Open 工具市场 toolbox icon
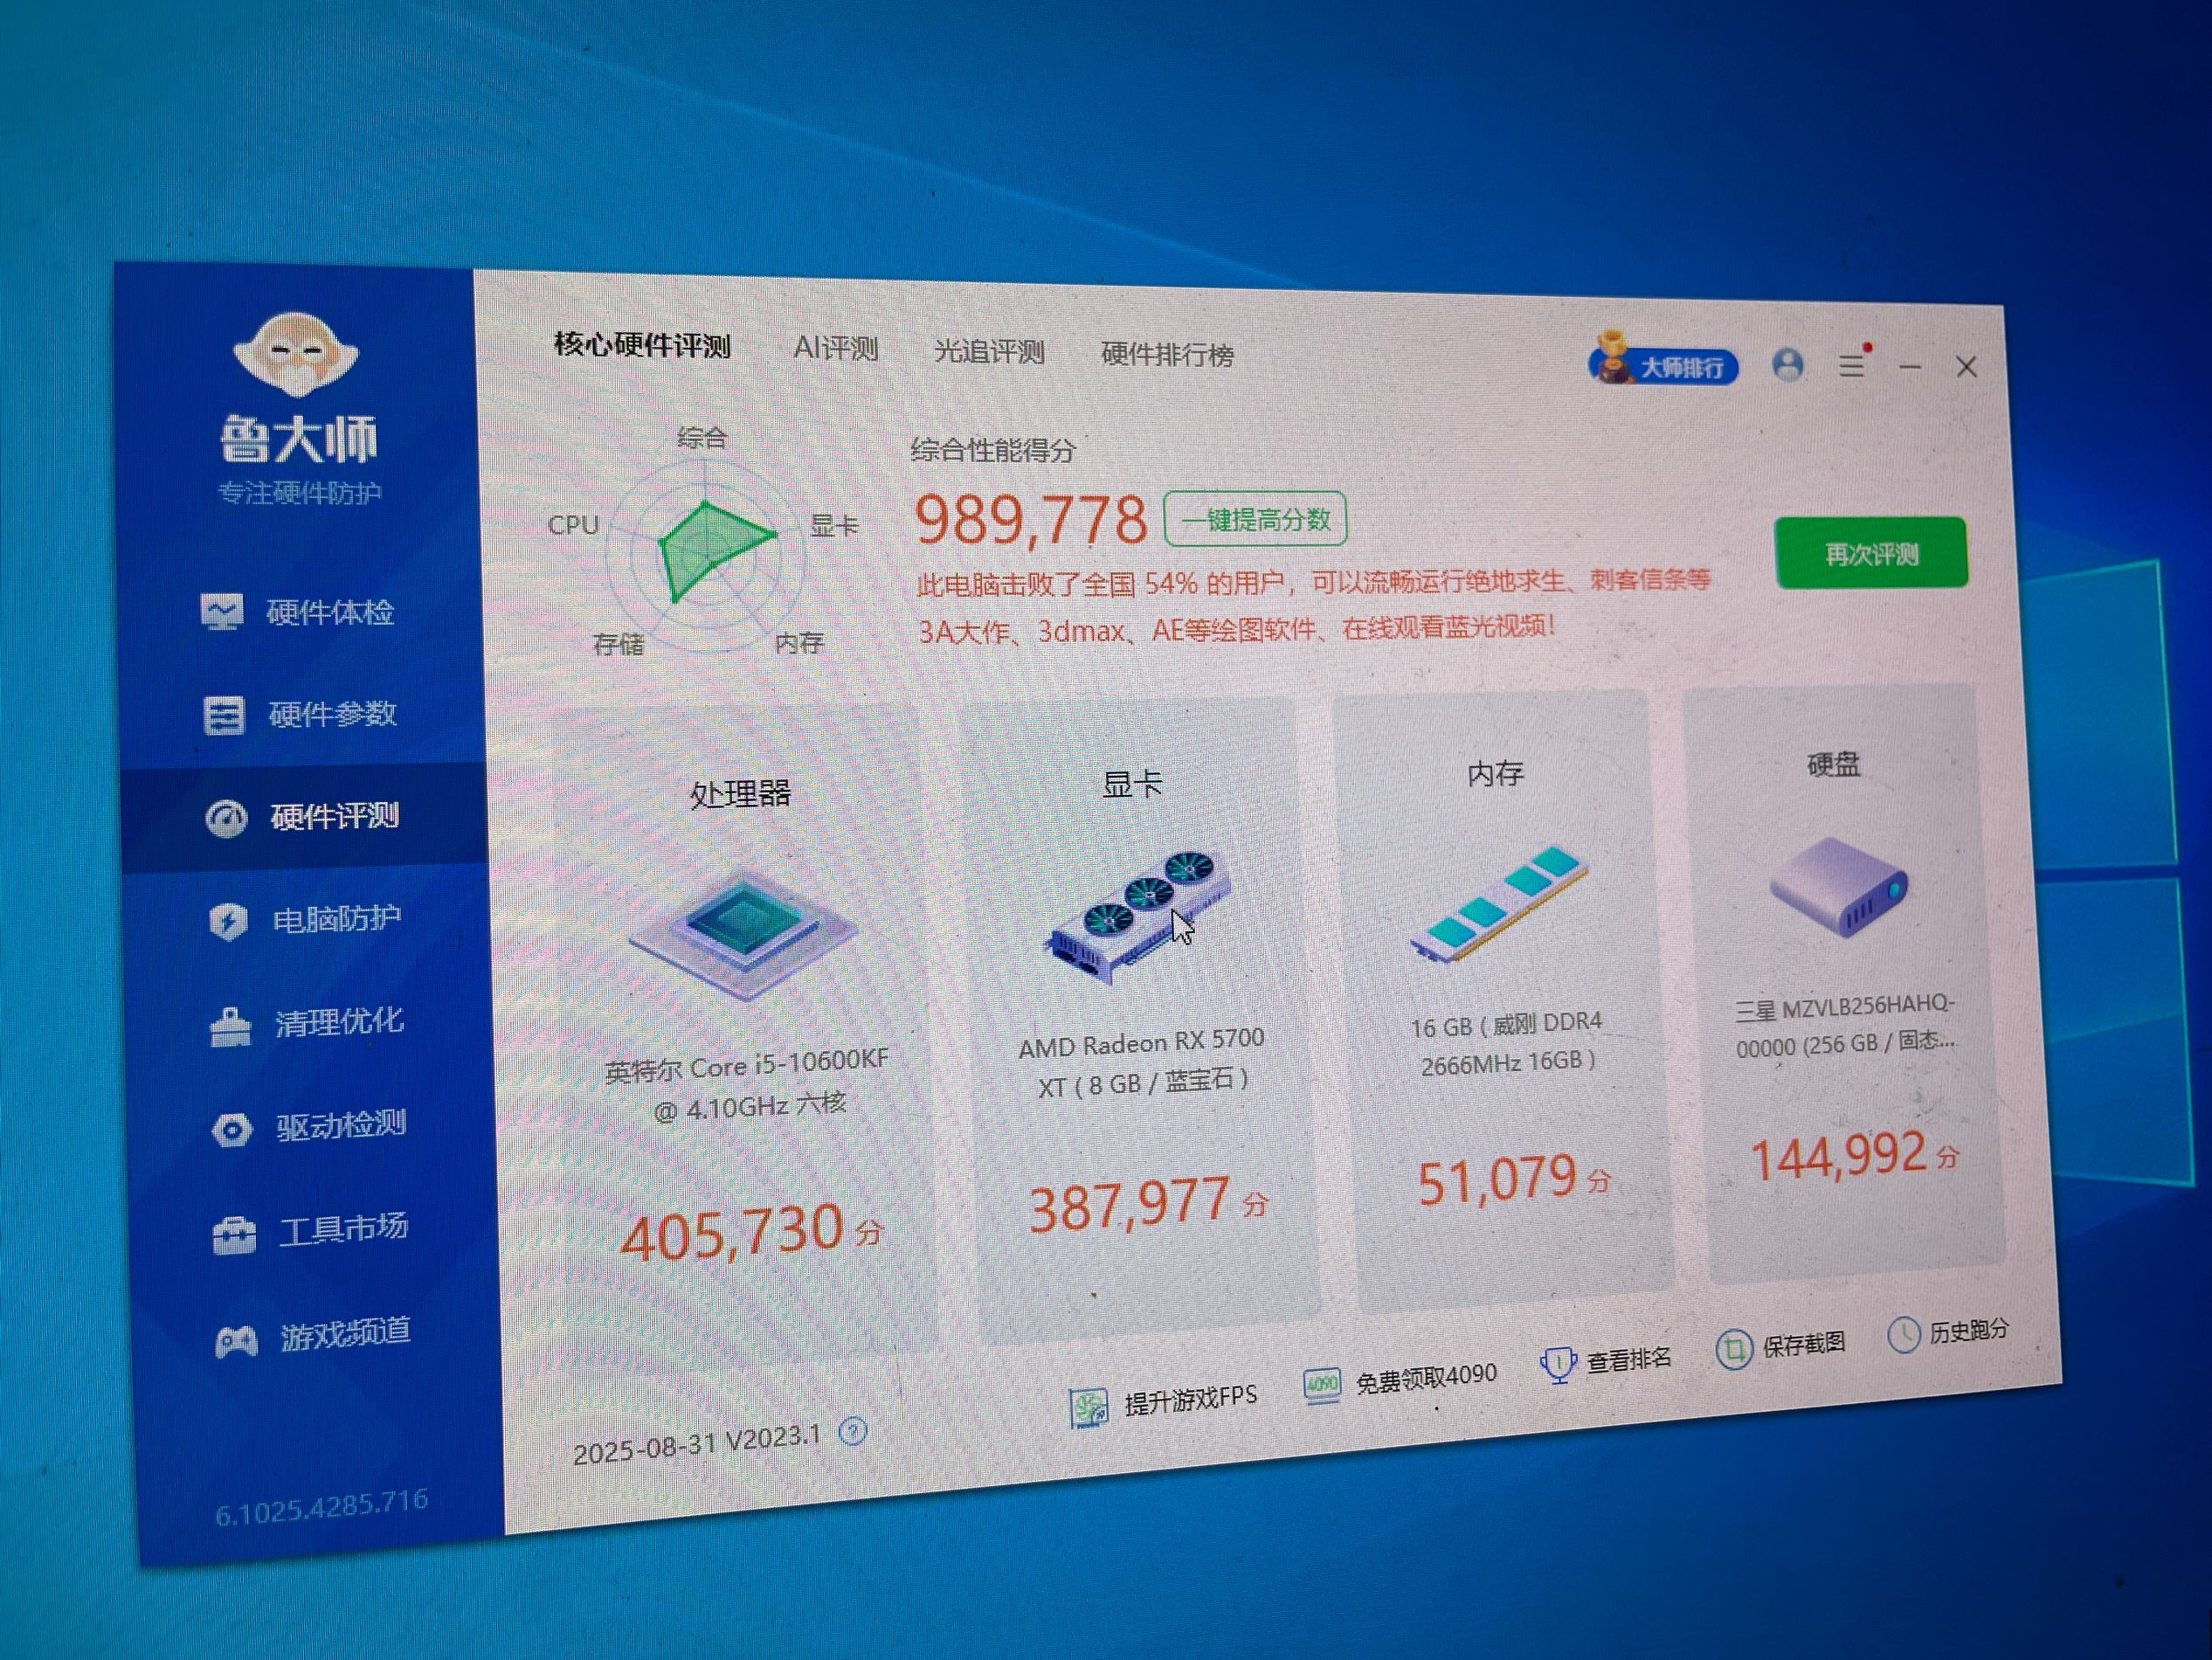This screenshot has height=1660, width=2212. click(234, 1235)
